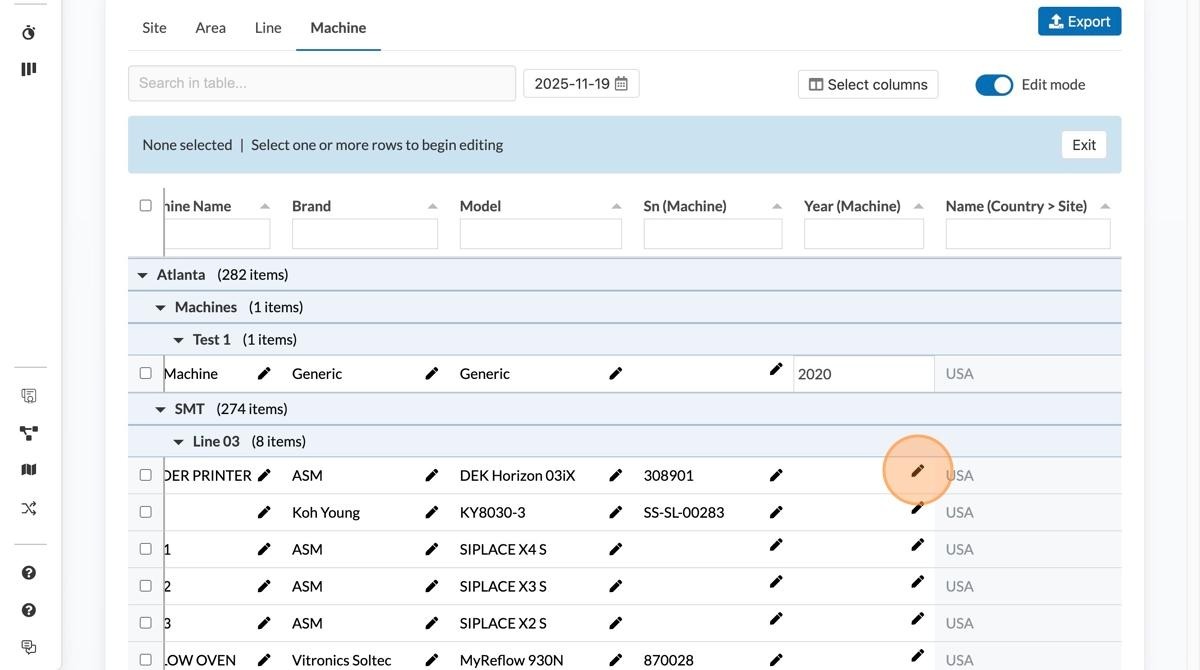
Task: Collapse the Atlanta group
Action: pyautogui.click(x=142, y=275)
